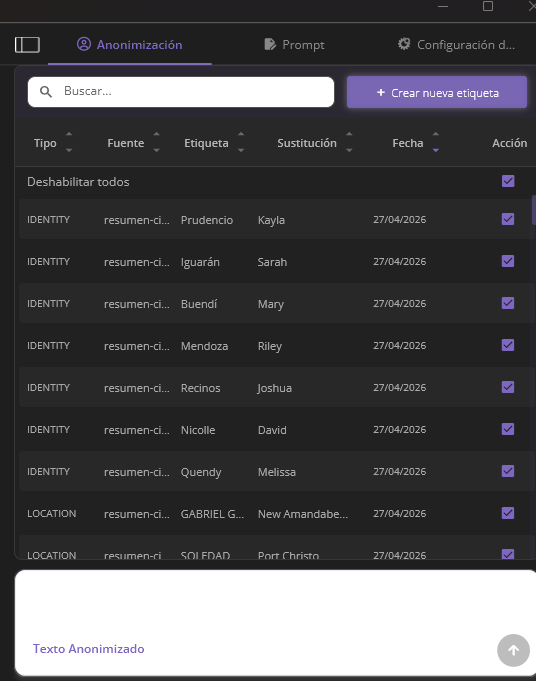Toggle the sidebar panel icon
The height and width of the screenshot is (681, 536).
[x=27, y=45]
